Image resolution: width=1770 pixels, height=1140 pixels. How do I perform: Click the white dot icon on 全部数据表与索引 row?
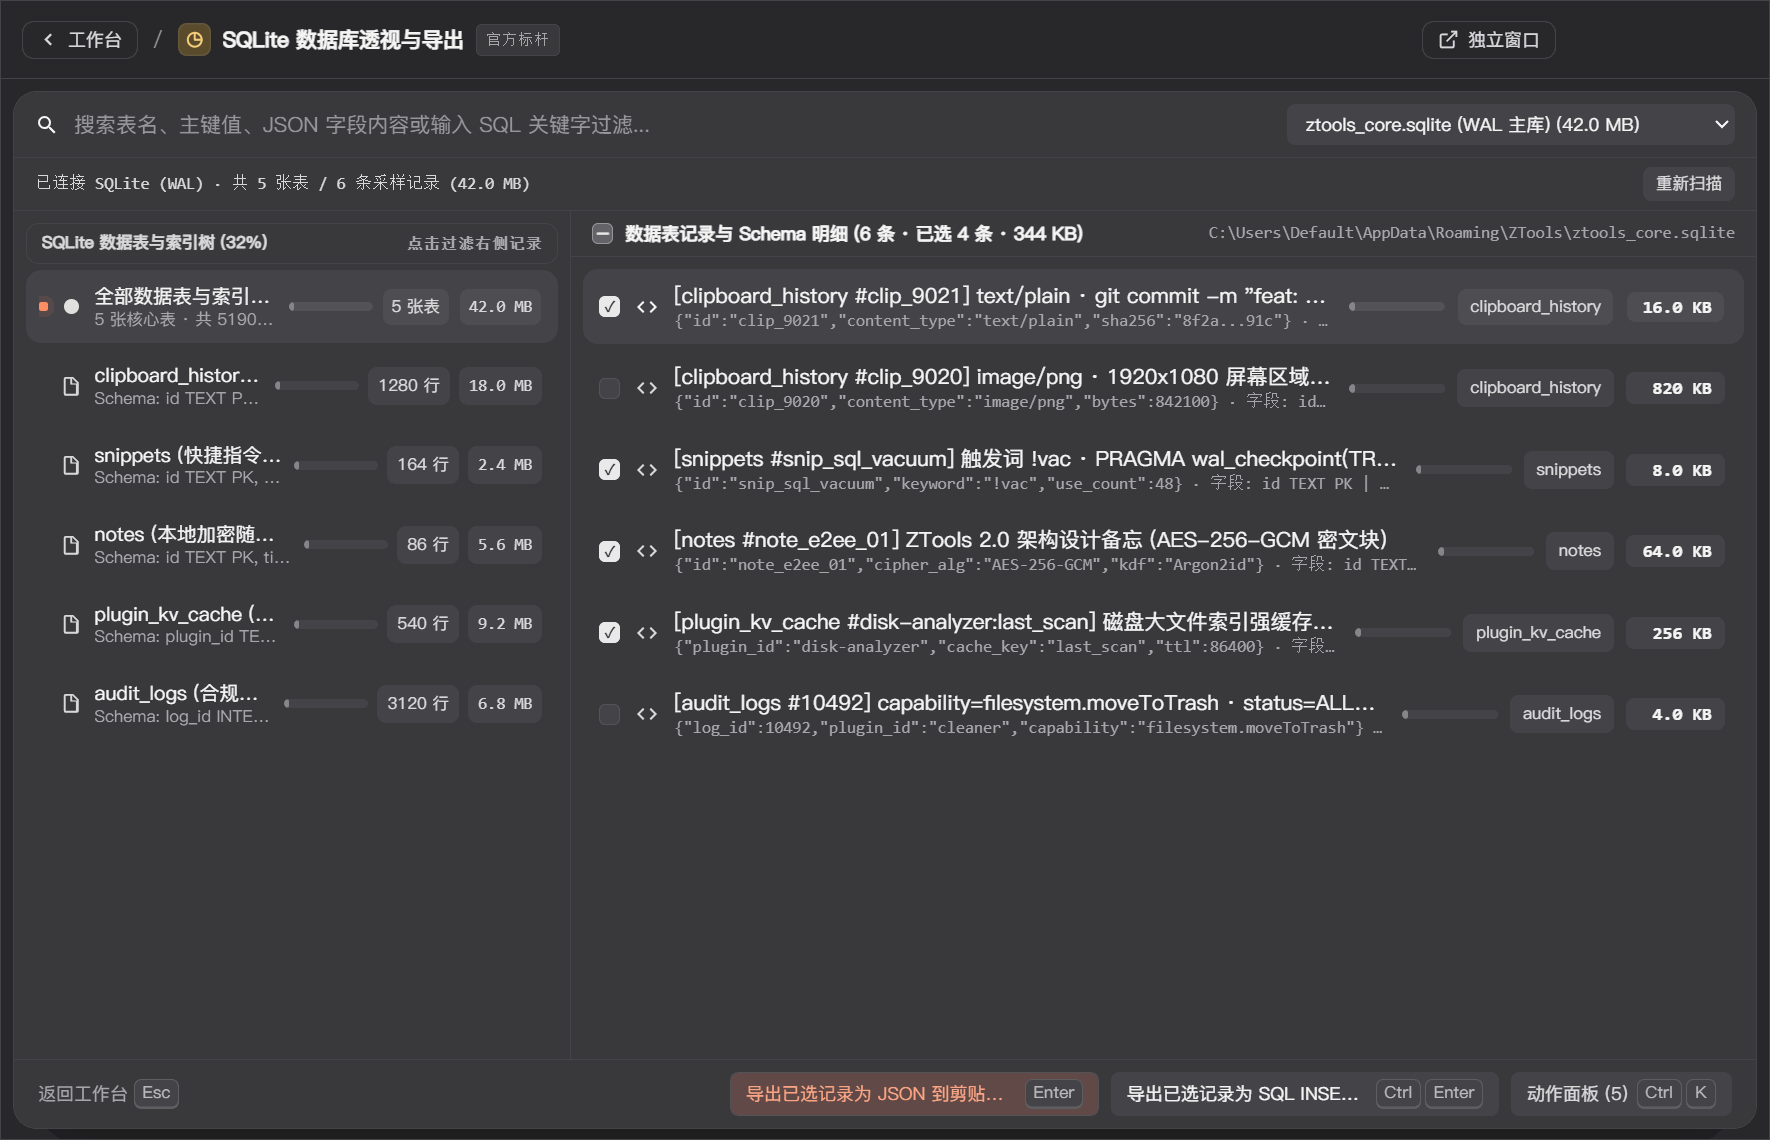tap(71, 307)
